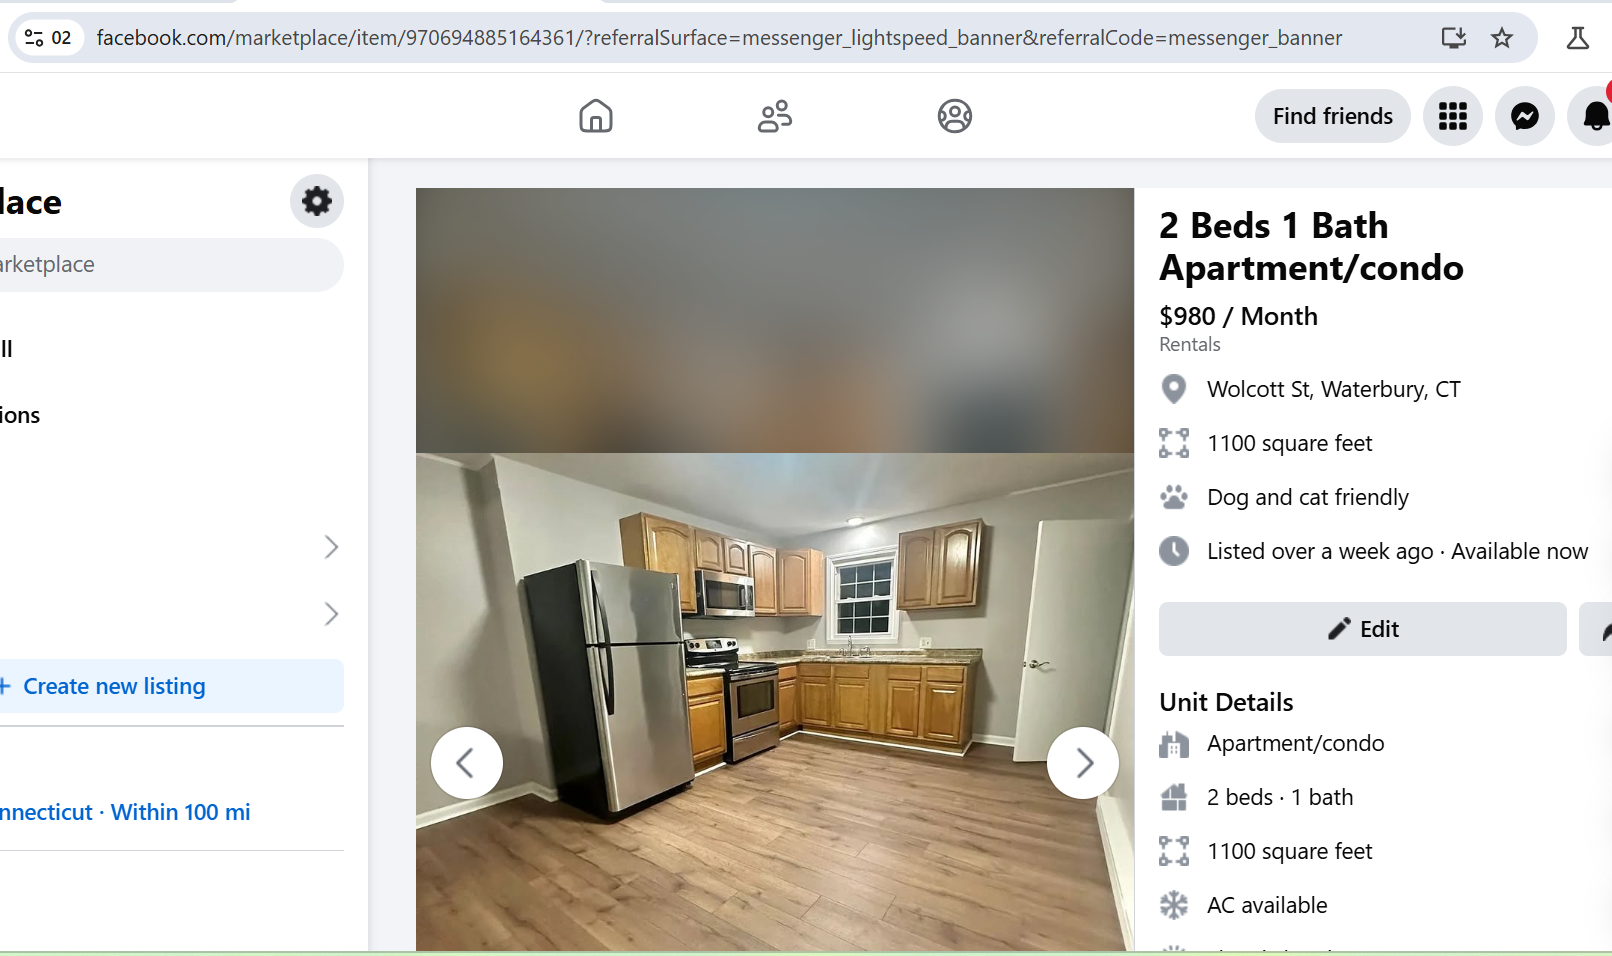Open the Facebook Home icon
Image resolution: width=1612 pixels, height=956 pixels.
tap(595, 116)
